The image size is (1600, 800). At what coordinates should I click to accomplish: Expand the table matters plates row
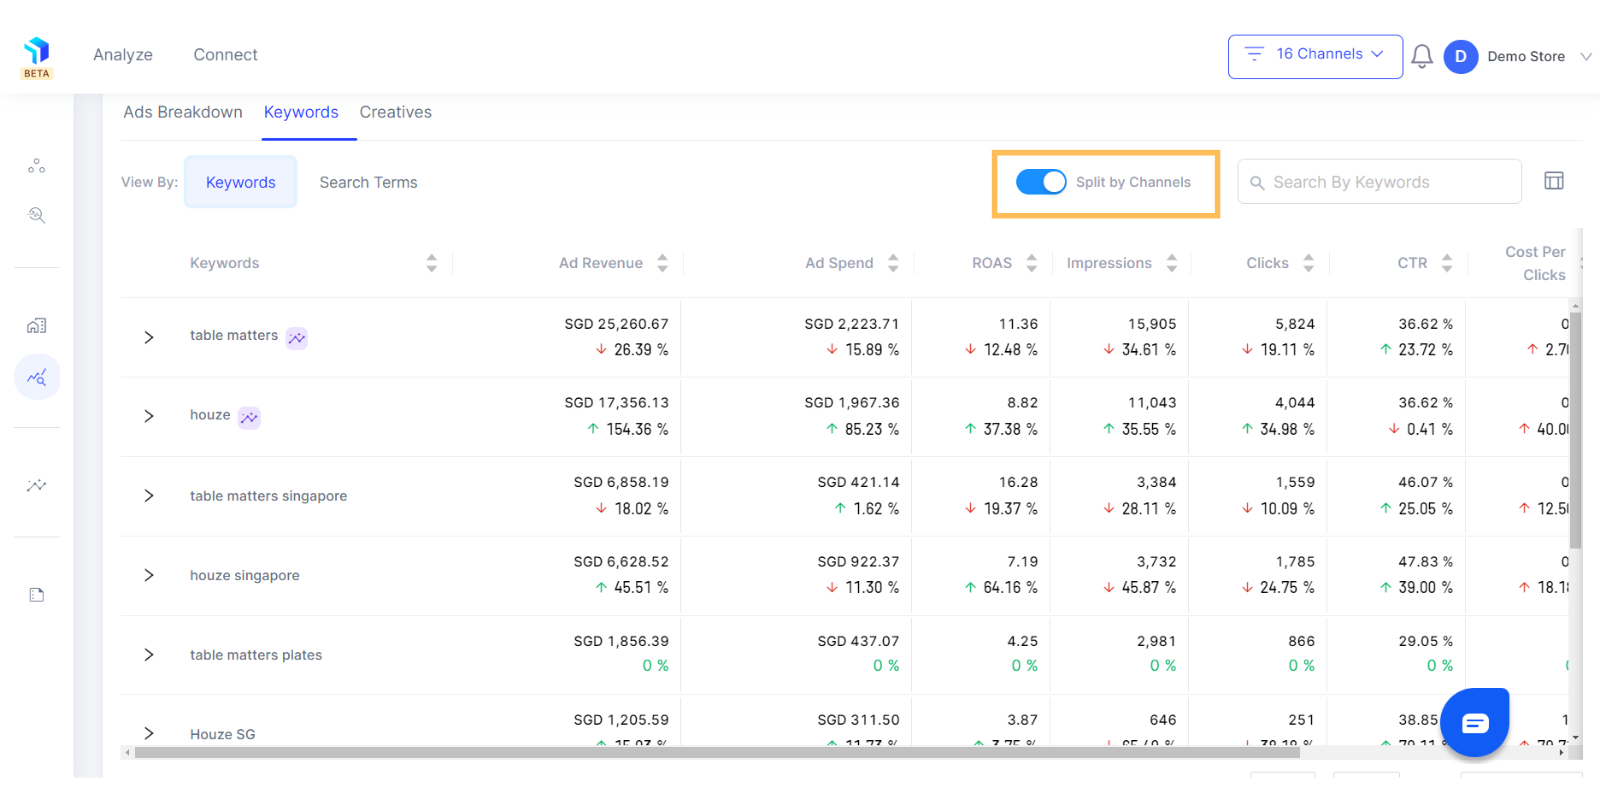tap(149, 655)
